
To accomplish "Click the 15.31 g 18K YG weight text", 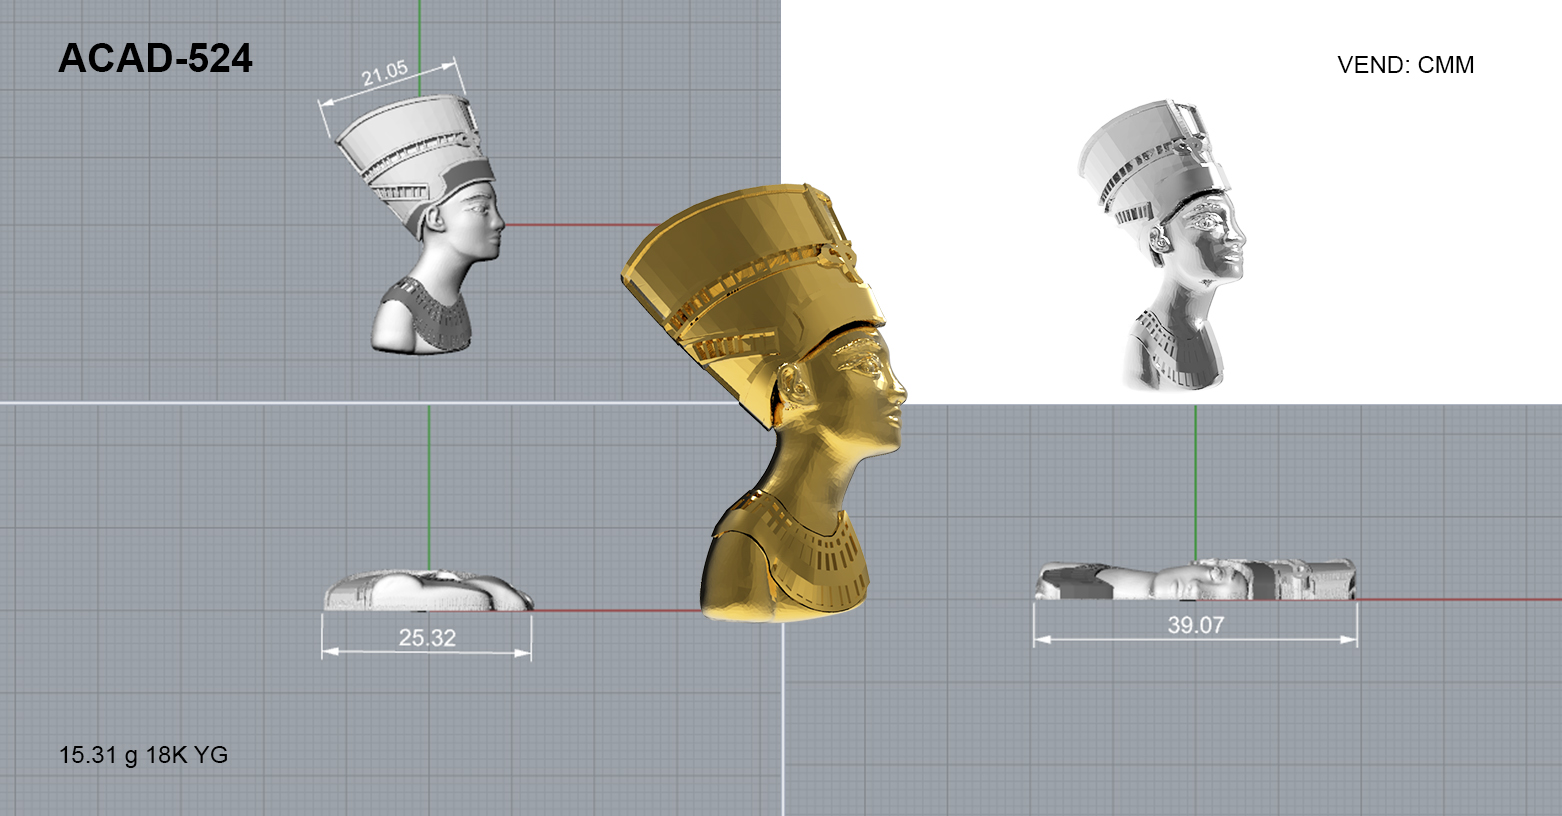I will point(144,755).
